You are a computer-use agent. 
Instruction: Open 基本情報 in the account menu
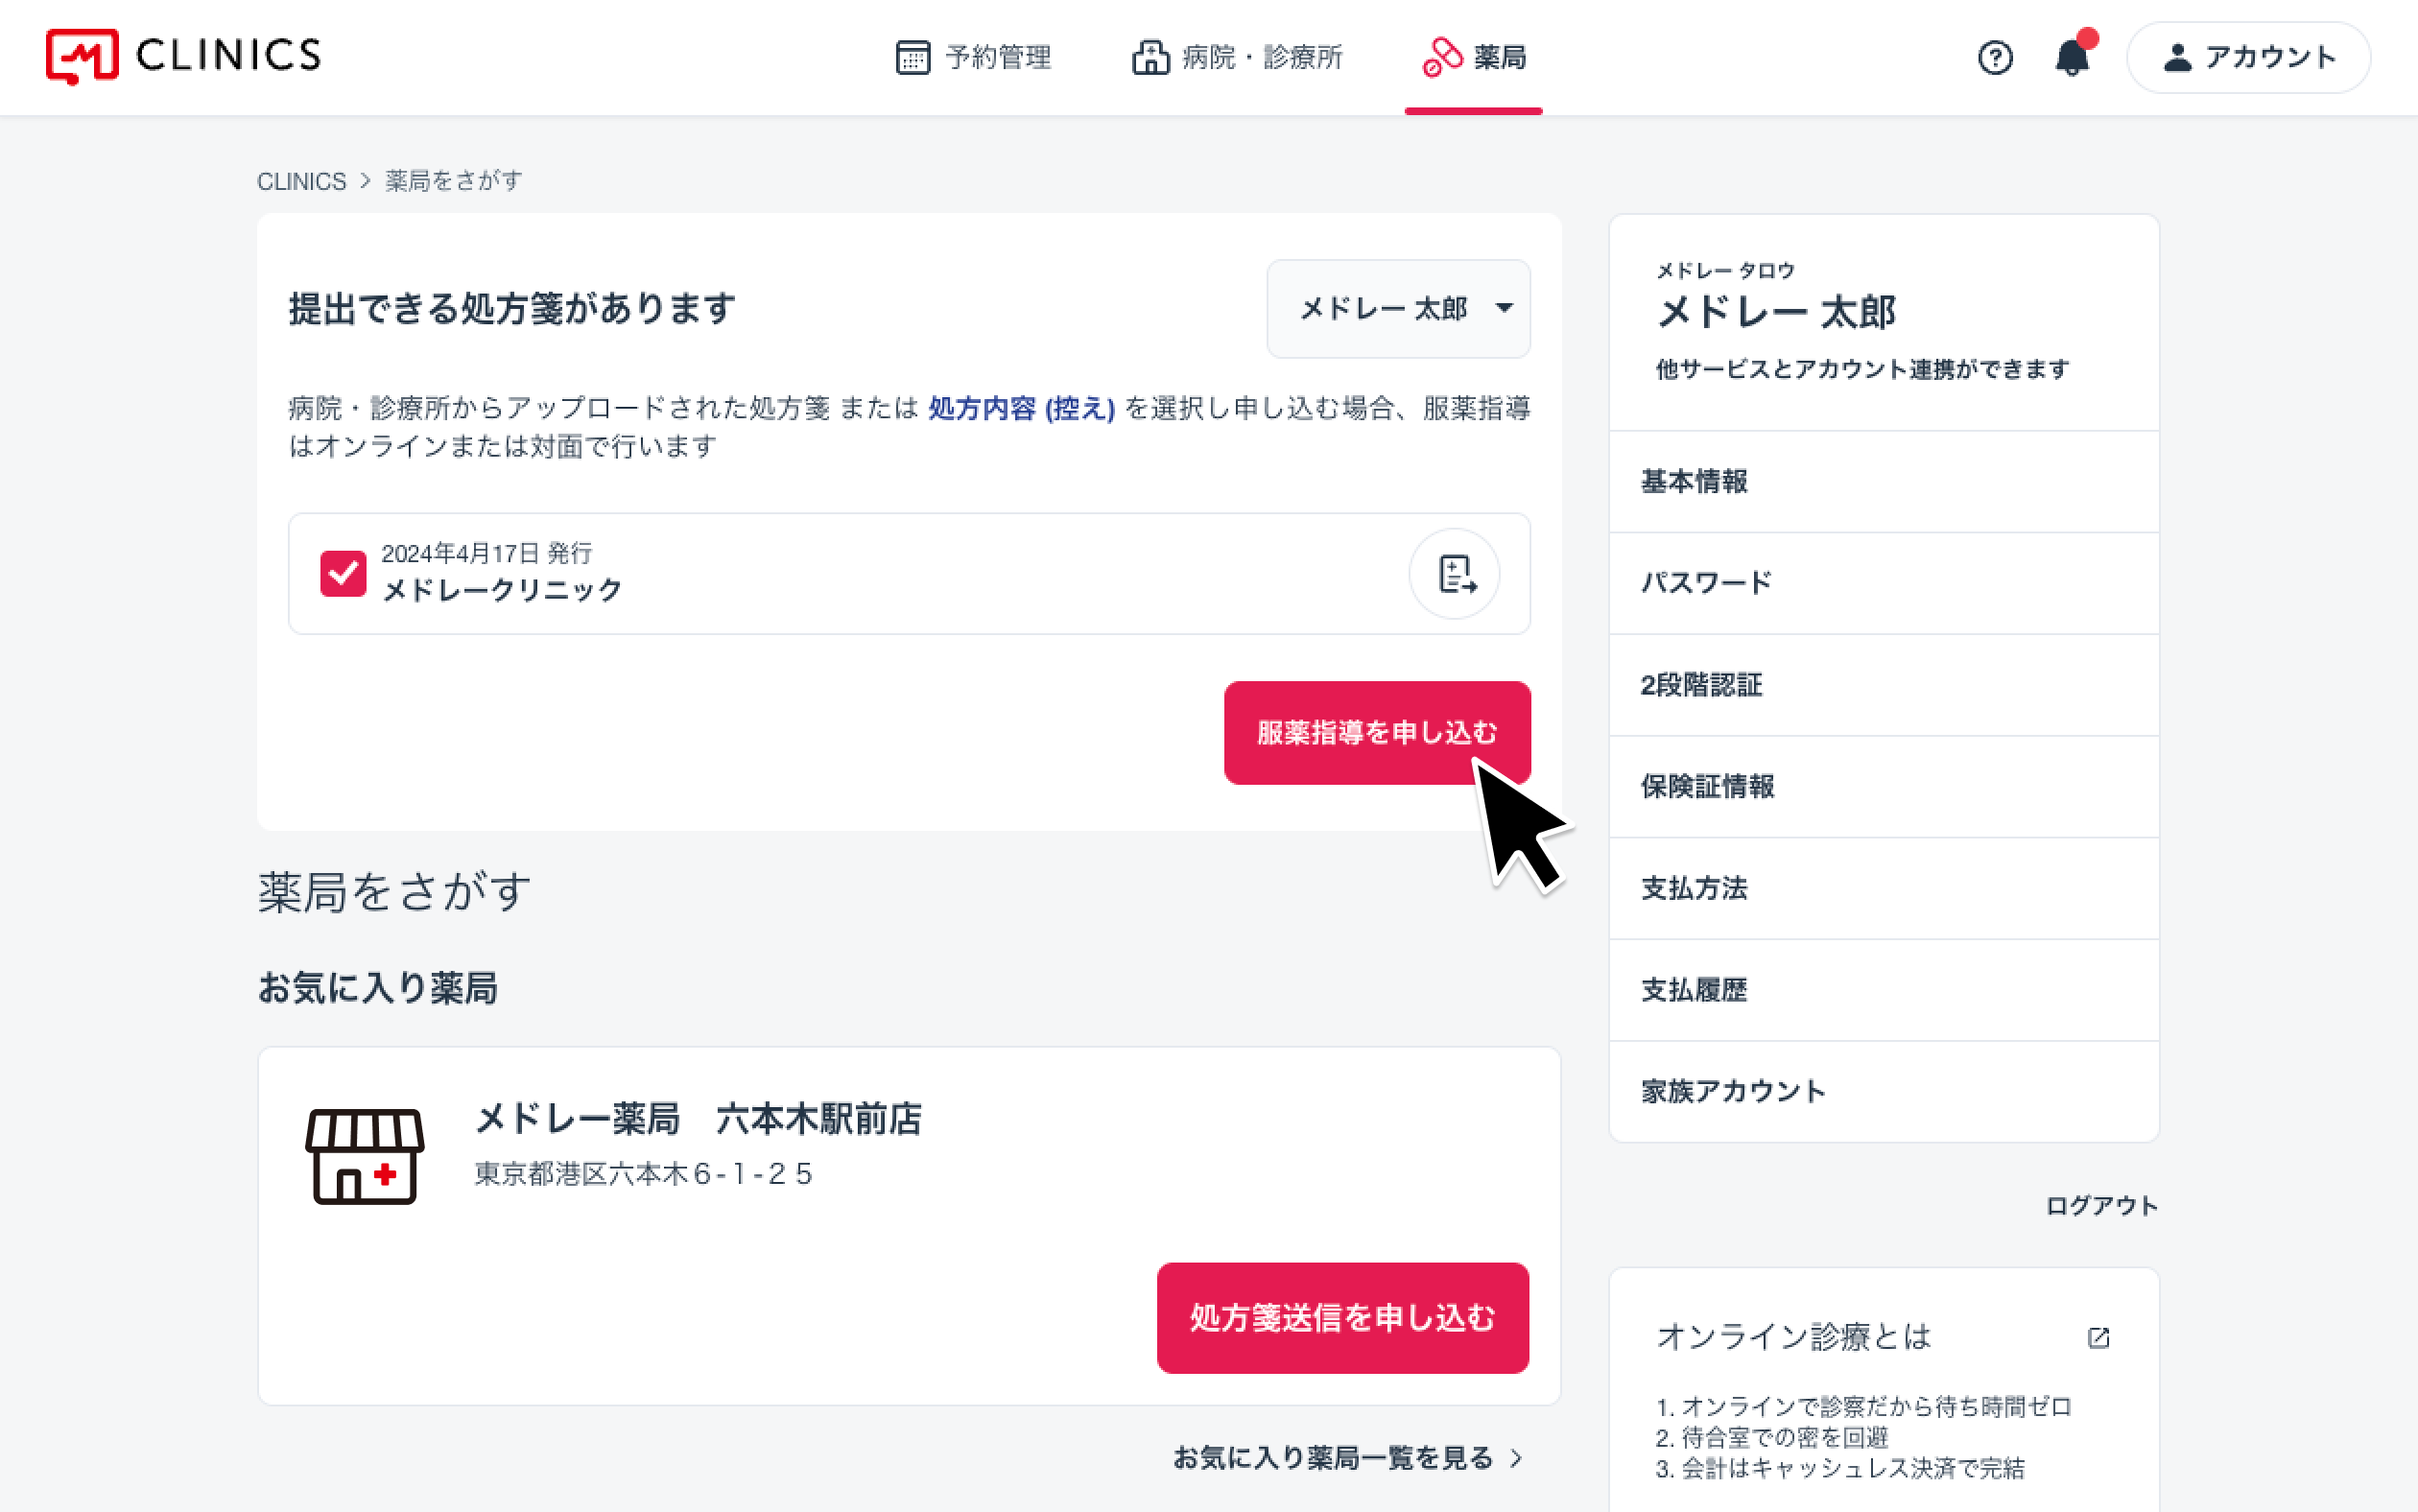pos(1883,481)
